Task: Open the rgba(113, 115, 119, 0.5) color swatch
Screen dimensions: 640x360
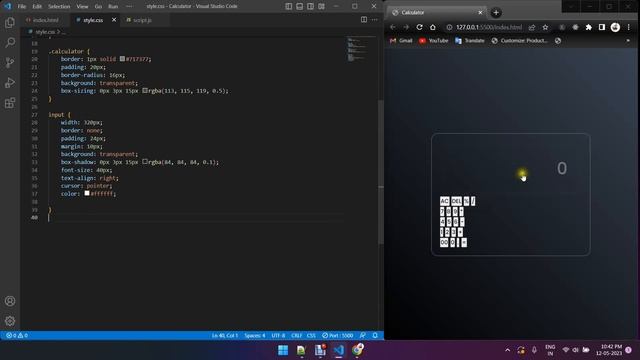Action: (x=145, y=91)
